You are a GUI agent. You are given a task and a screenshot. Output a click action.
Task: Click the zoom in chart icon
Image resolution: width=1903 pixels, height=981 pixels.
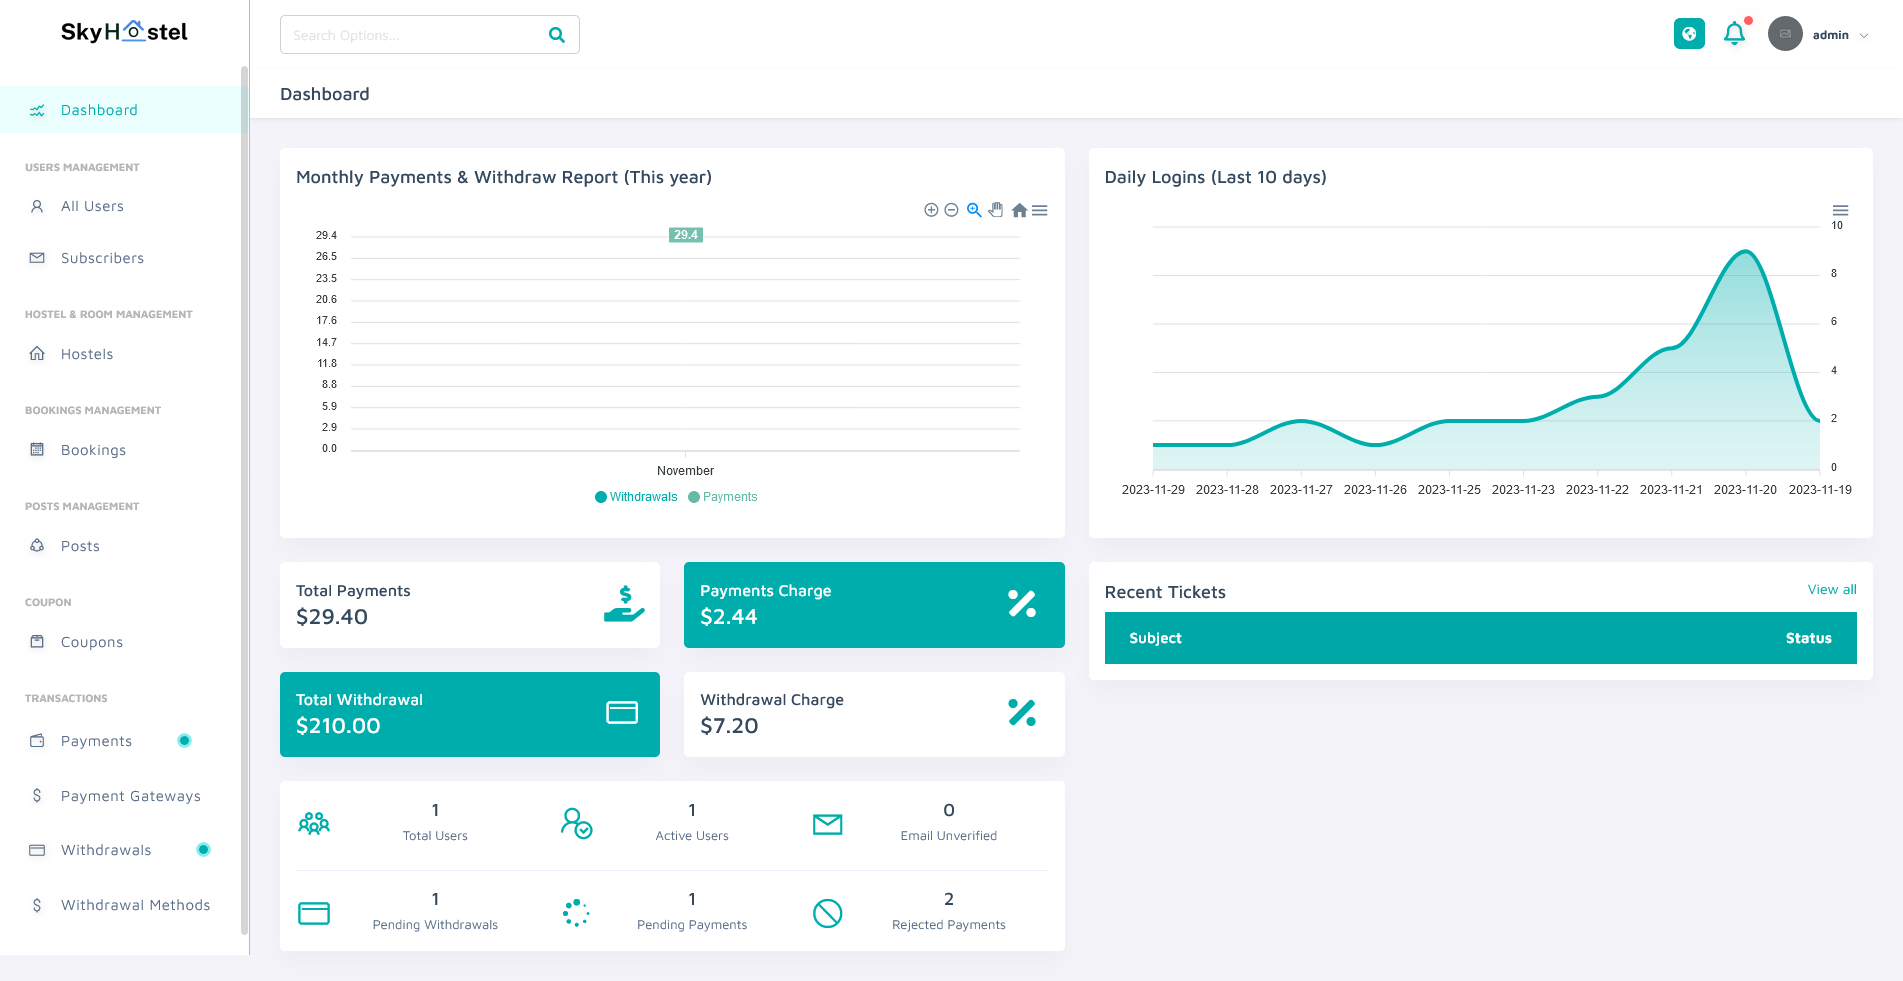(931, 210)
